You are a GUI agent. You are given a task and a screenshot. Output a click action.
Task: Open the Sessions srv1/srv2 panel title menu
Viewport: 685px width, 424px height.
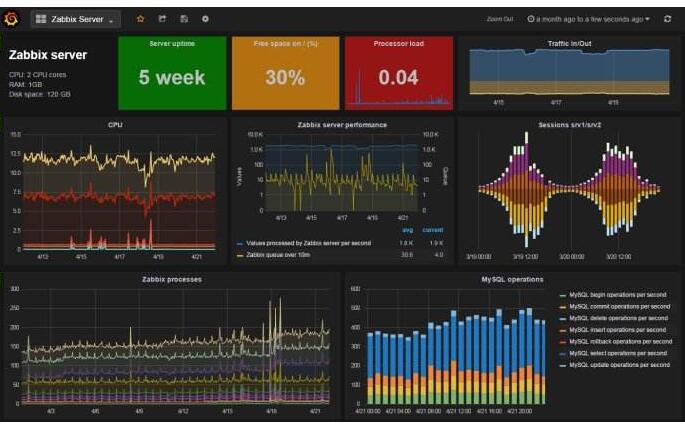(569, 125)
